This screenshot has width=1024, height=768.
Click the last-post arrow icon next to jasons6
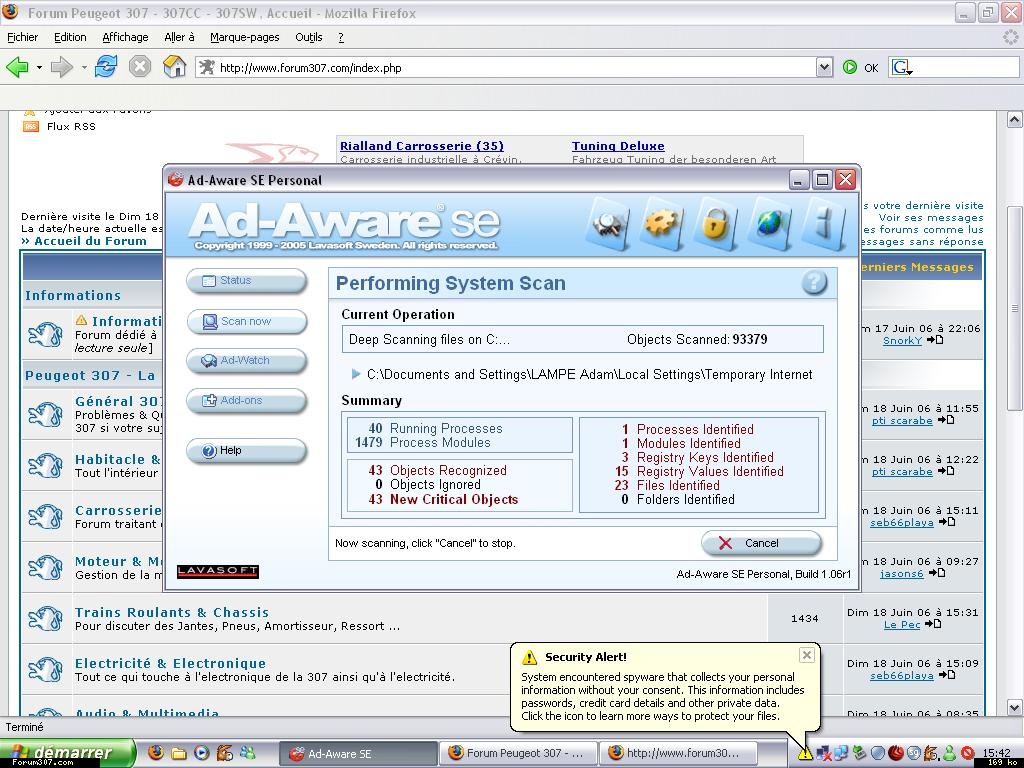coord(937,573)
